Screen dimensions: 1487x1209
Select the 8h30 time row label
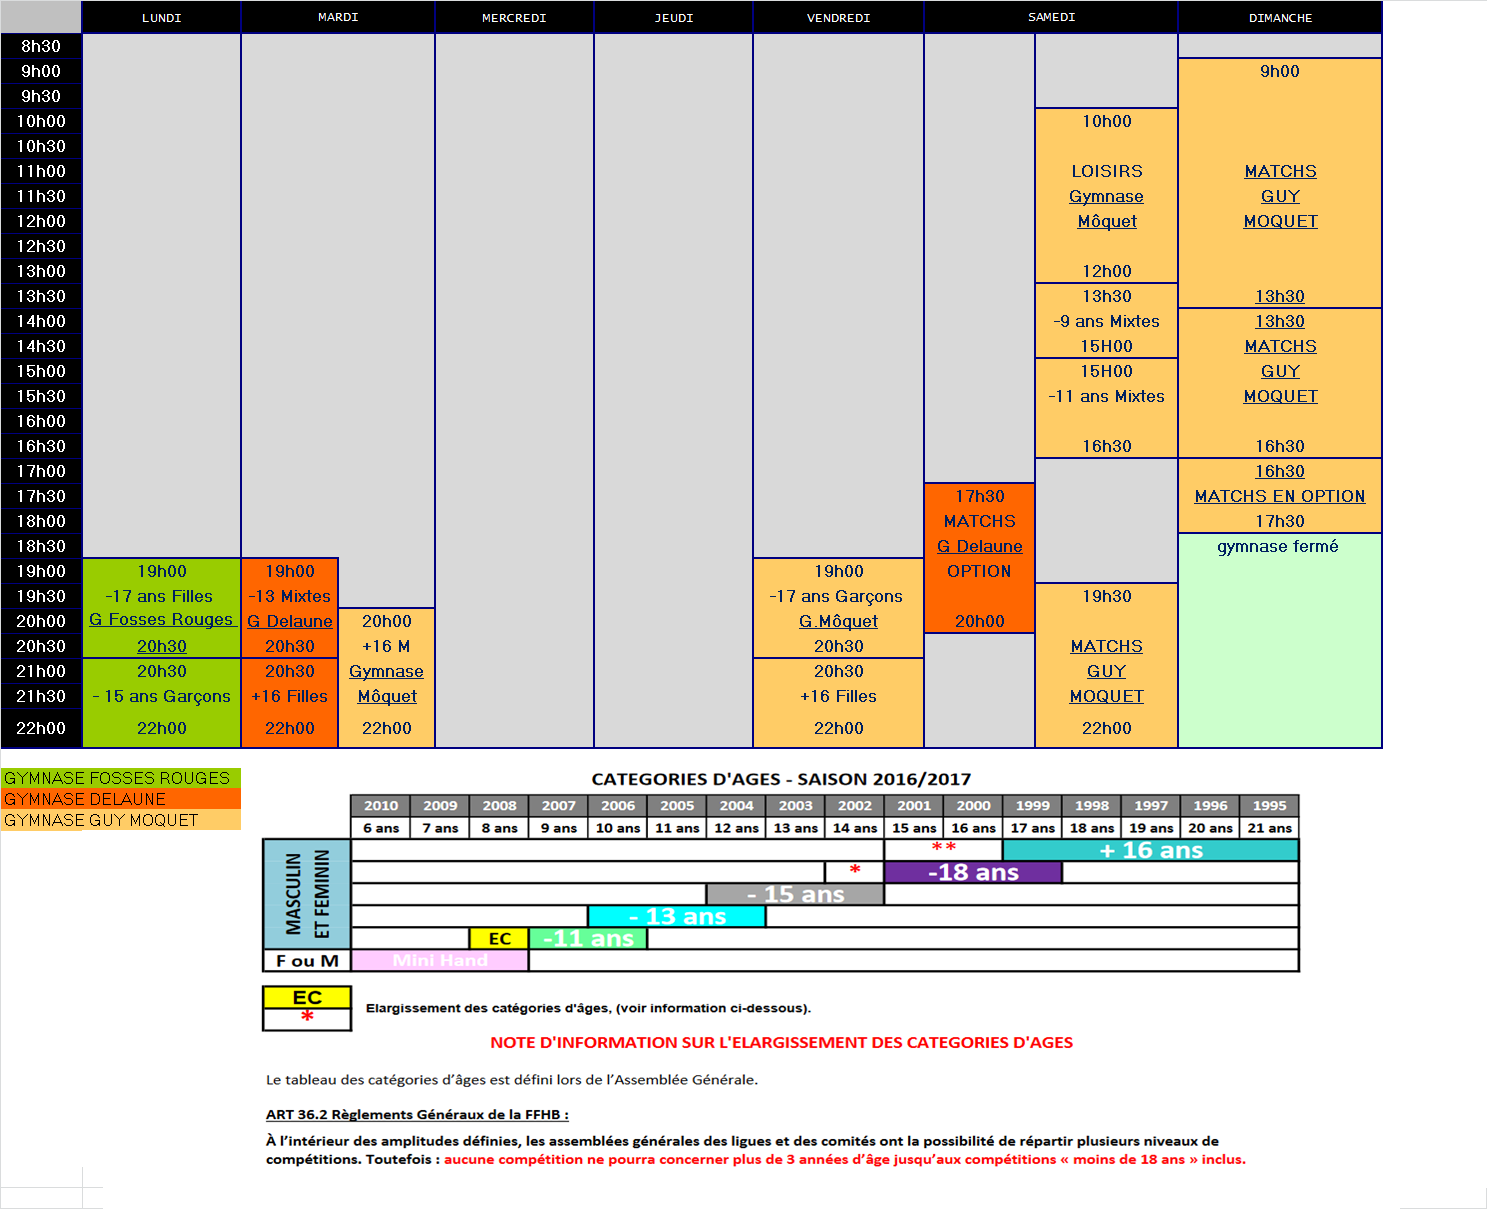(41, 46)
